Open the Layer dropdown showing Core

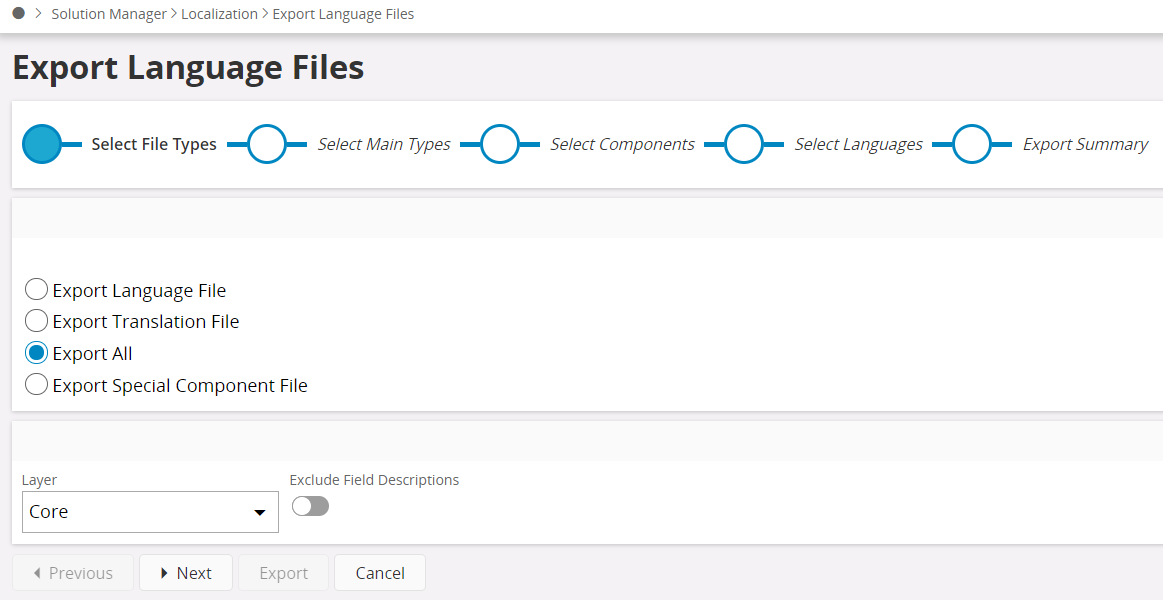140,512
